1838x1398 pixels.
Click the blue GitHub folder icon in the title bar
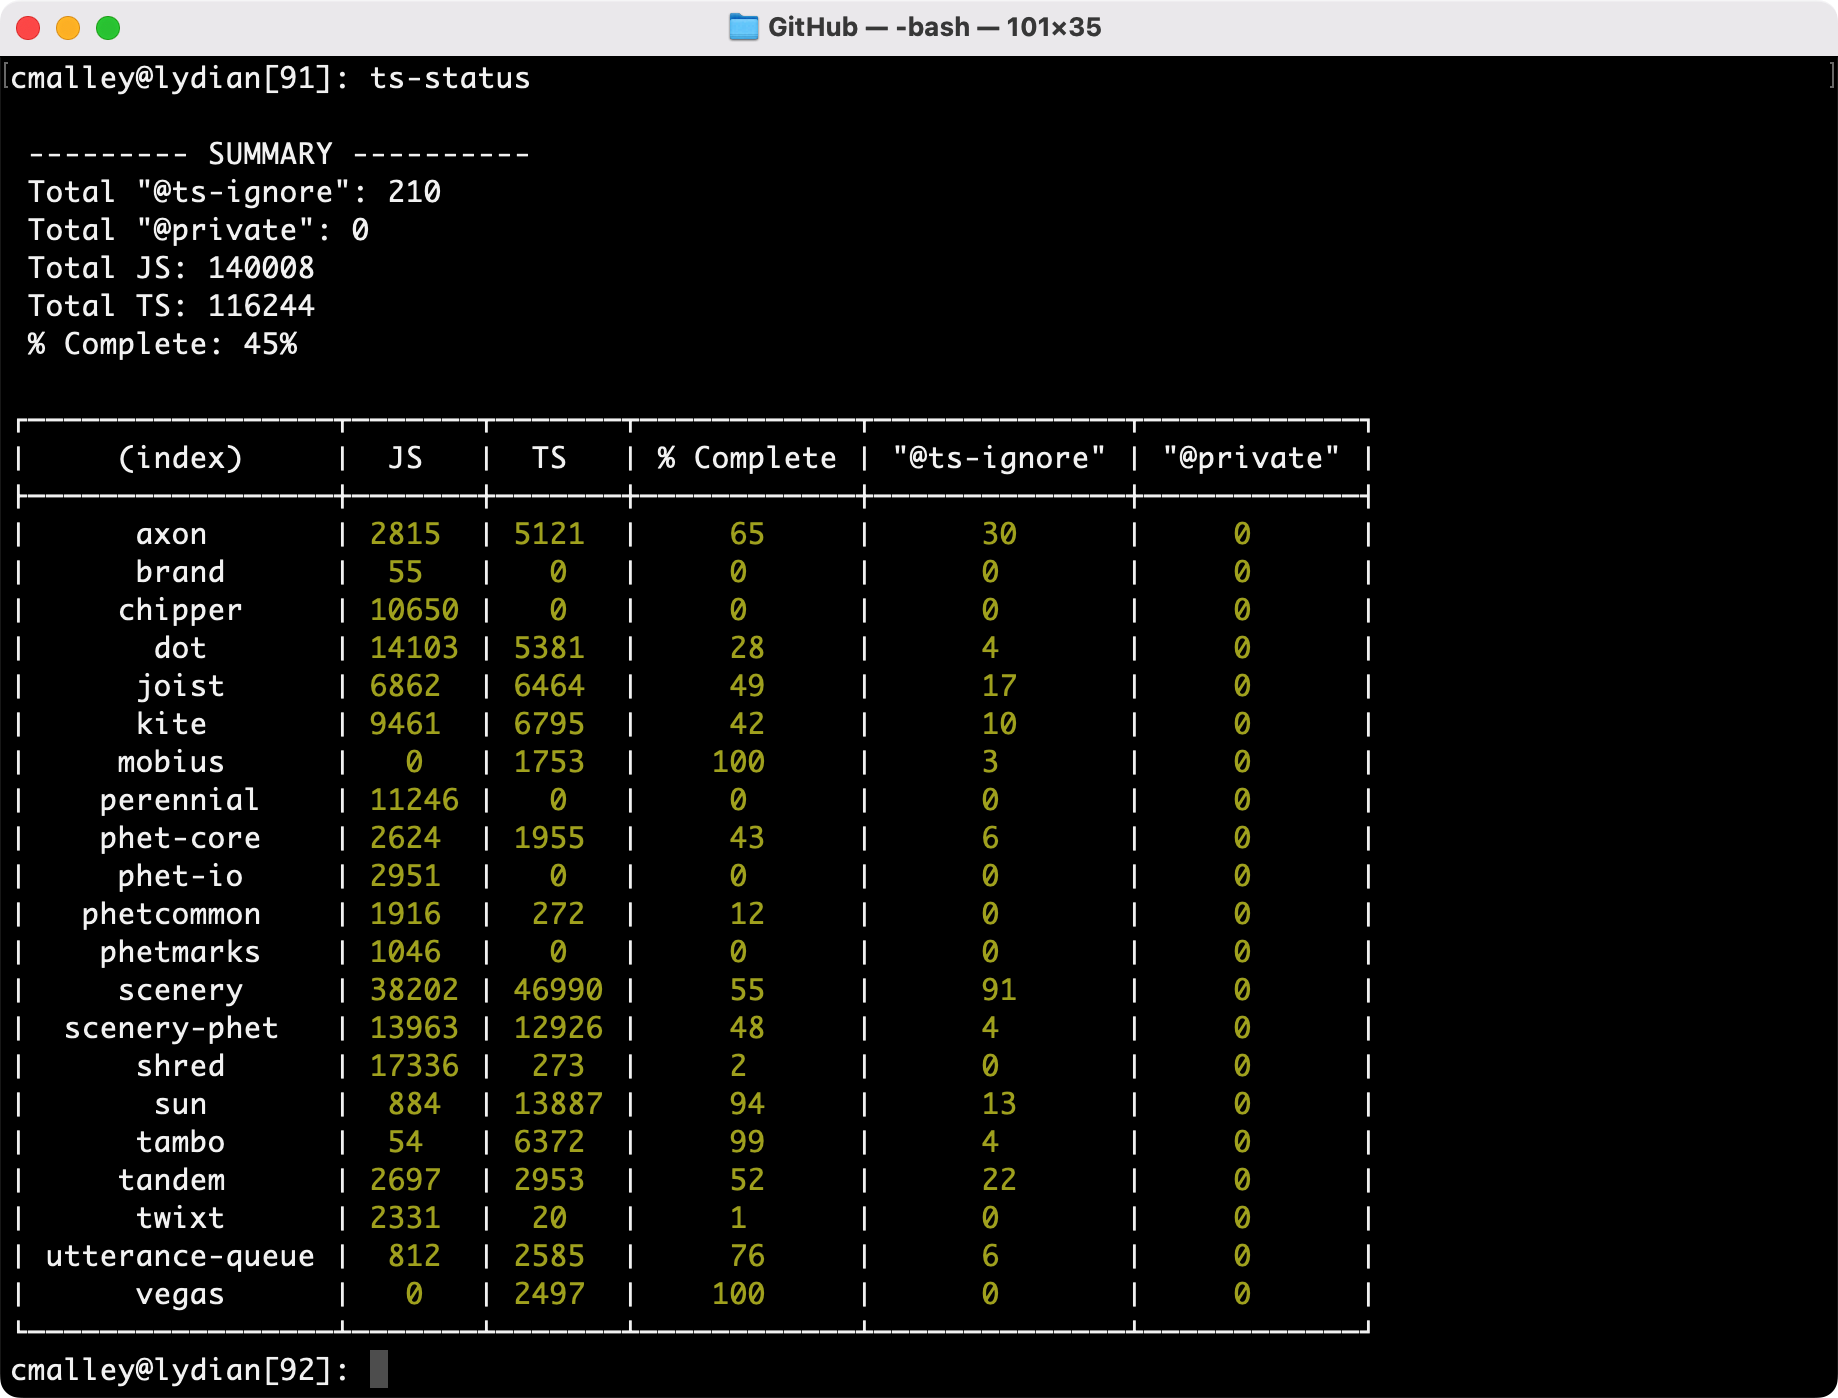745,27
